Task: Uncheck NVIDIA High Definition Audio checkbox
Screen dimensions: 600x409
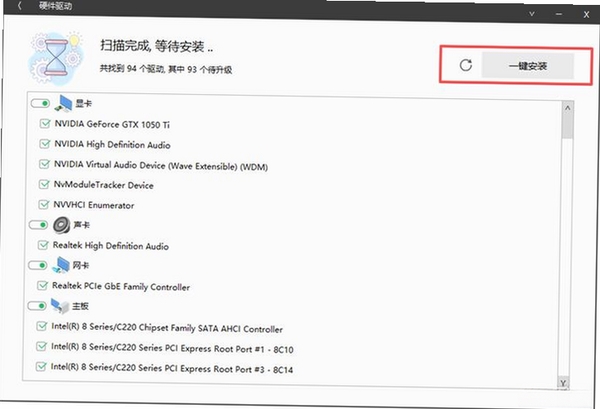Action: tap(45, 143)
